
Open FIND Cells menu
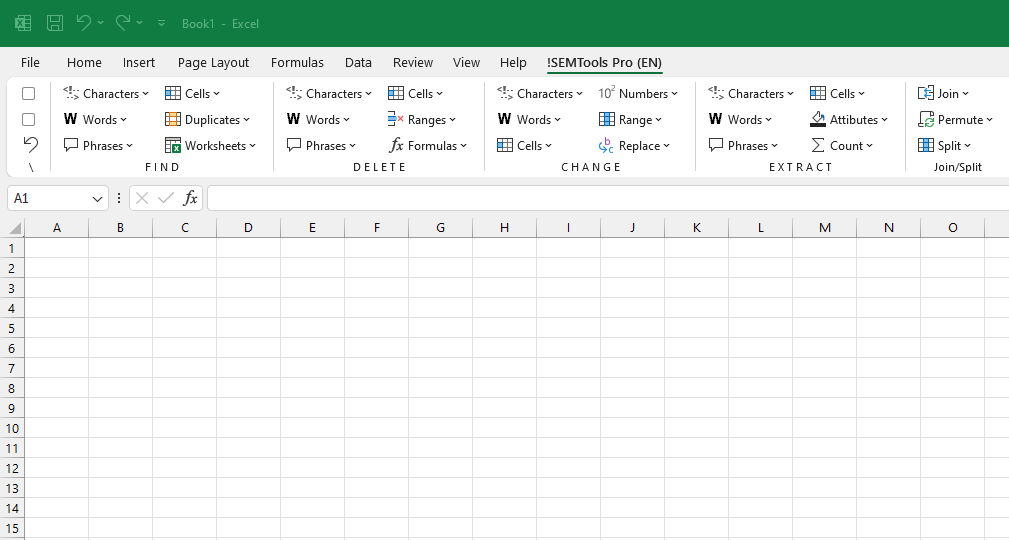pyautogui.click(x=192, y=93)
